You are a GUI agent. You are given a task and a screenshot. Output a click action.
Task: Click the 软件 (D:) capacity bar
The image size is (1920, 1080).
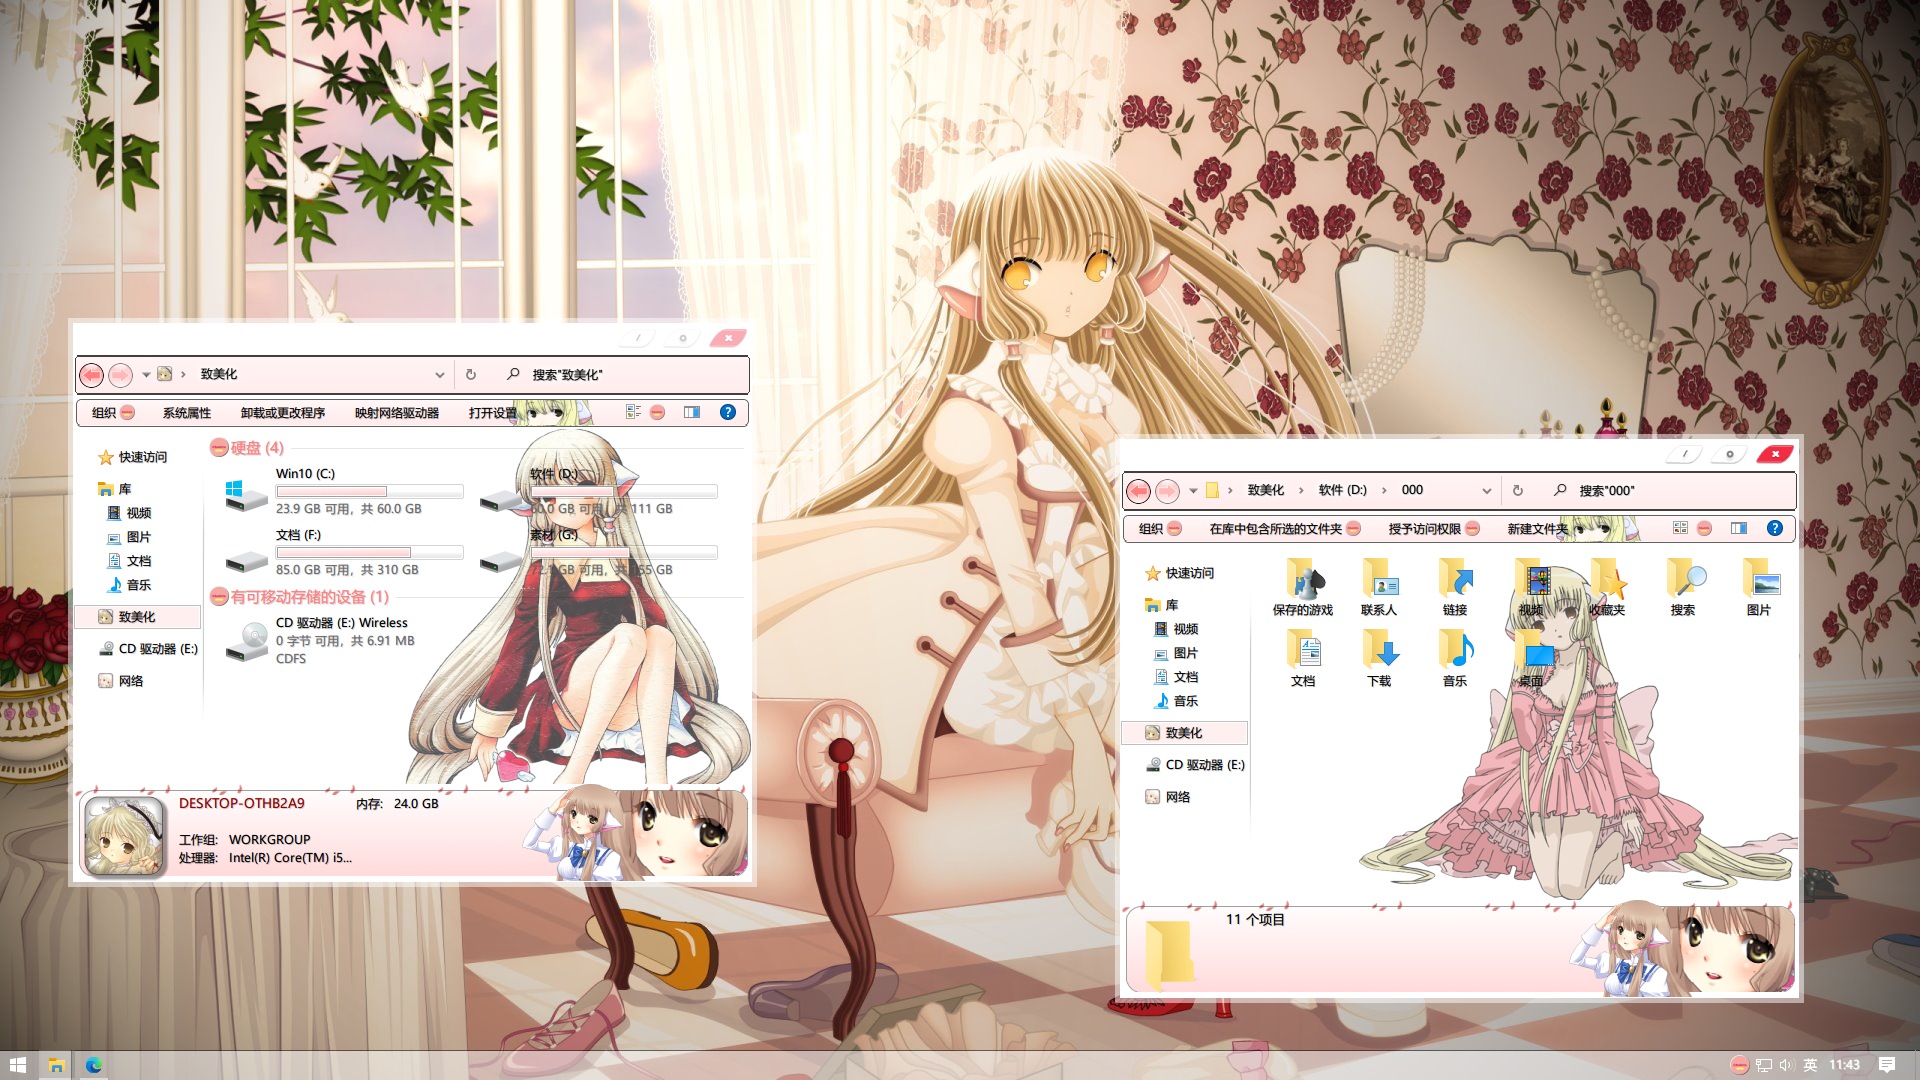(x=624, y=492)
